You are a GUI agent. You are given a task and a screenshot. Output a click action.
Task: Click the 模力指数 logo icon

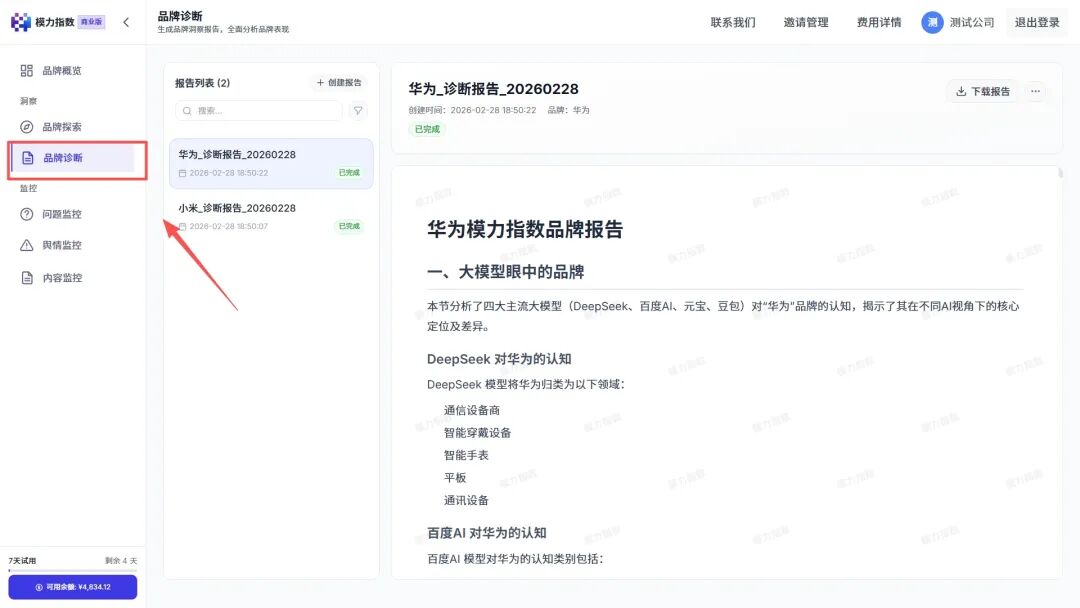(x=21, y=22)
